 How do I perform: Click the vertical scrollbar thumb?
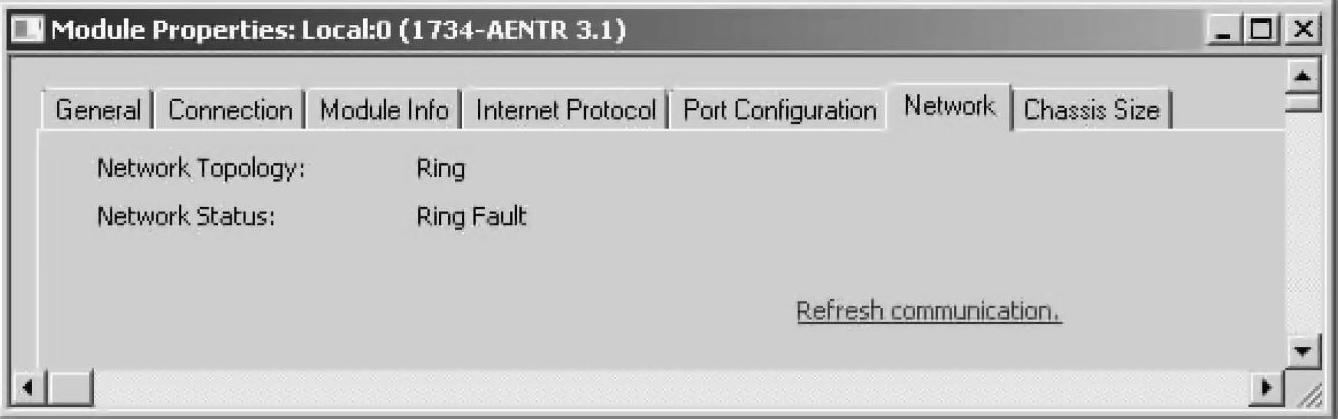[x=1301, y=101]
